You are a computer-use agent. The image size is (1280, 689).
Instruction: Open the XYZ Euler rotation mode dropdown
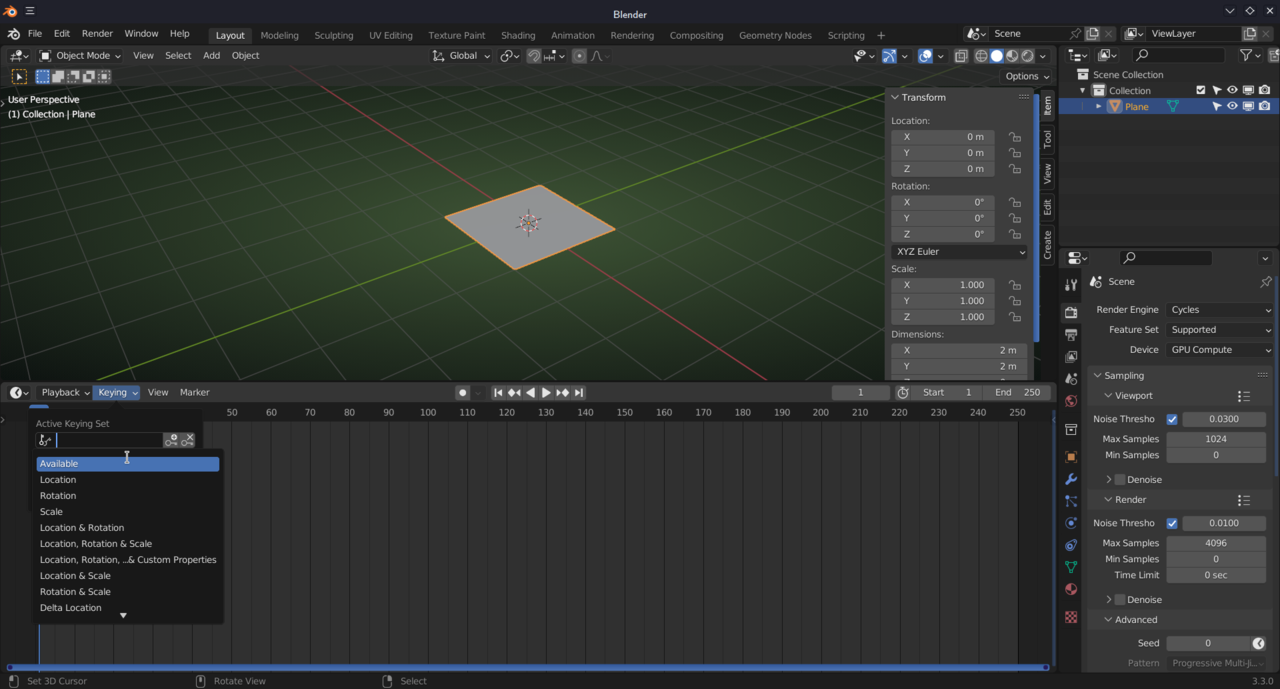[x=957, y=251]
